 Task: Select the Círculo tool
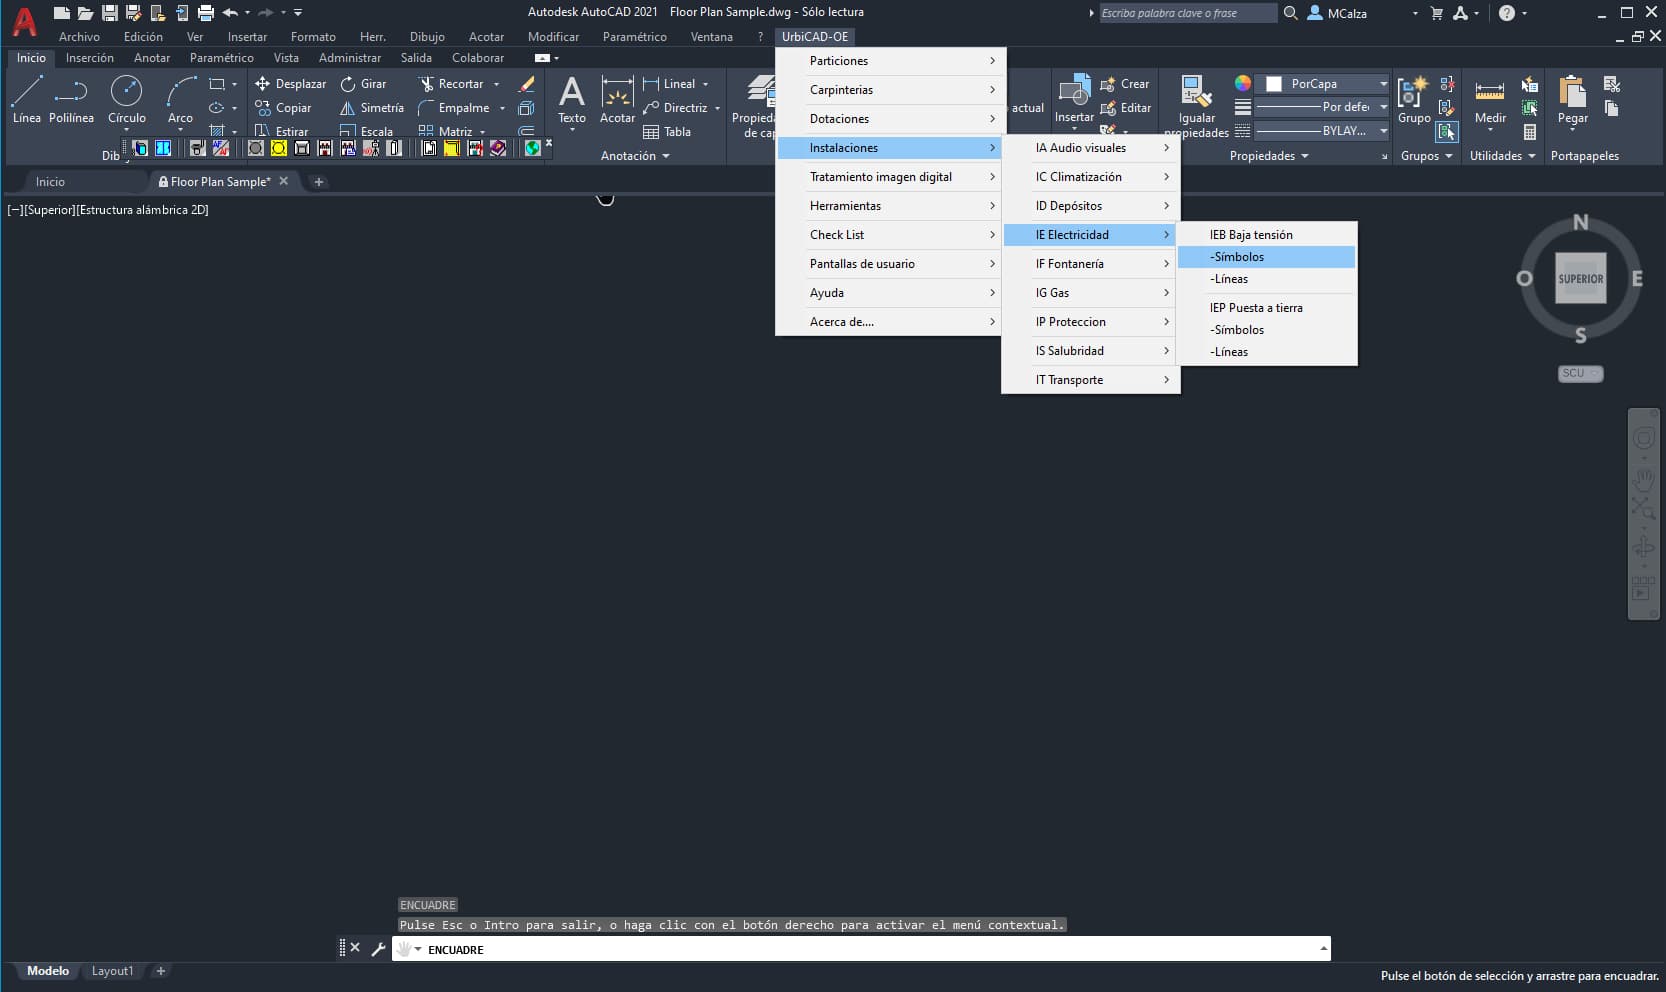click(126, 99)
